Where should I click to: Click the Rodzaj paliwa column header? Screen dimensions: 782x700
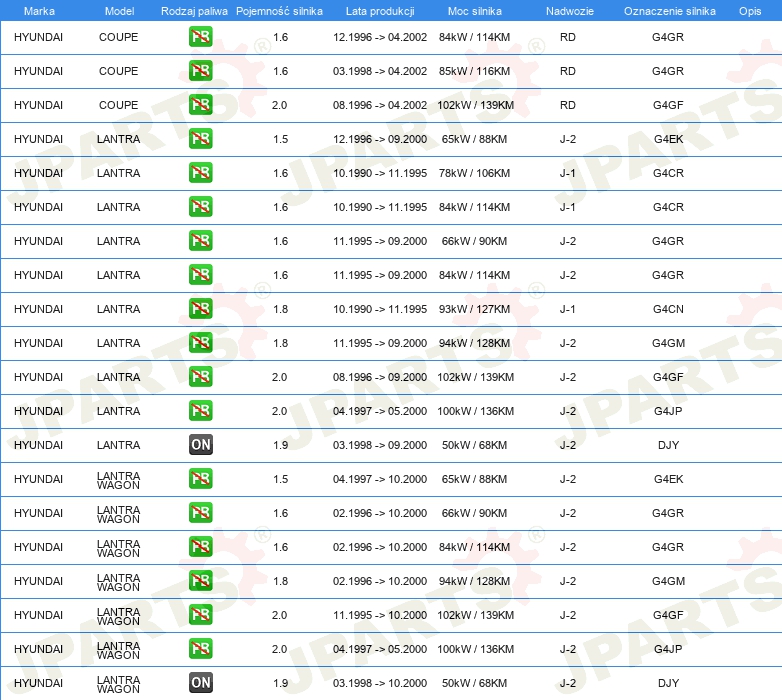pyautogui.click(x=194, y=11)
